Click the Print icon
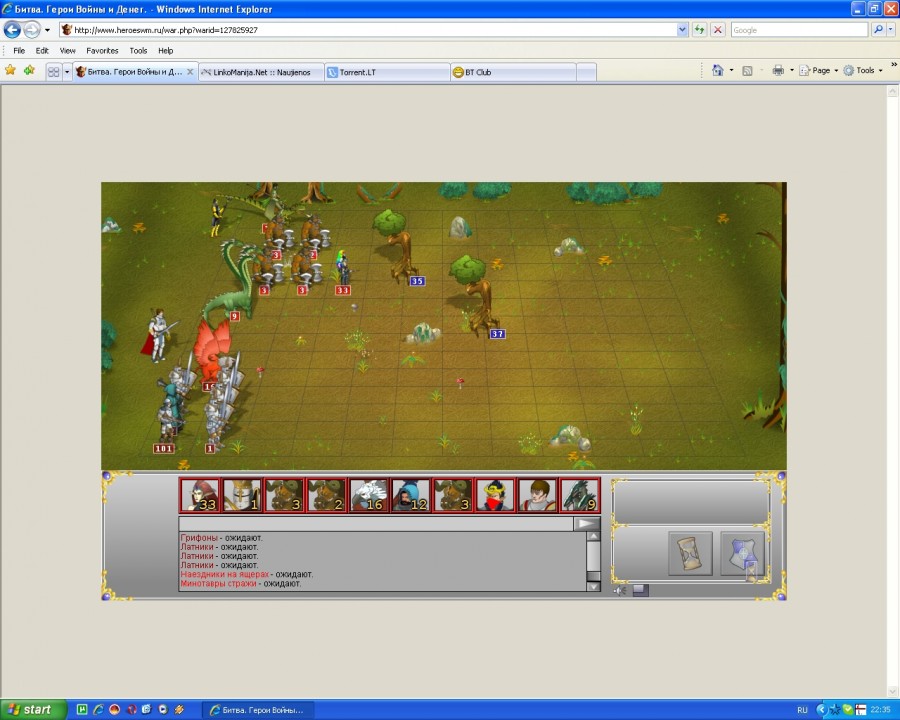Viewport: 900px width, 720px height. (778, 71)
